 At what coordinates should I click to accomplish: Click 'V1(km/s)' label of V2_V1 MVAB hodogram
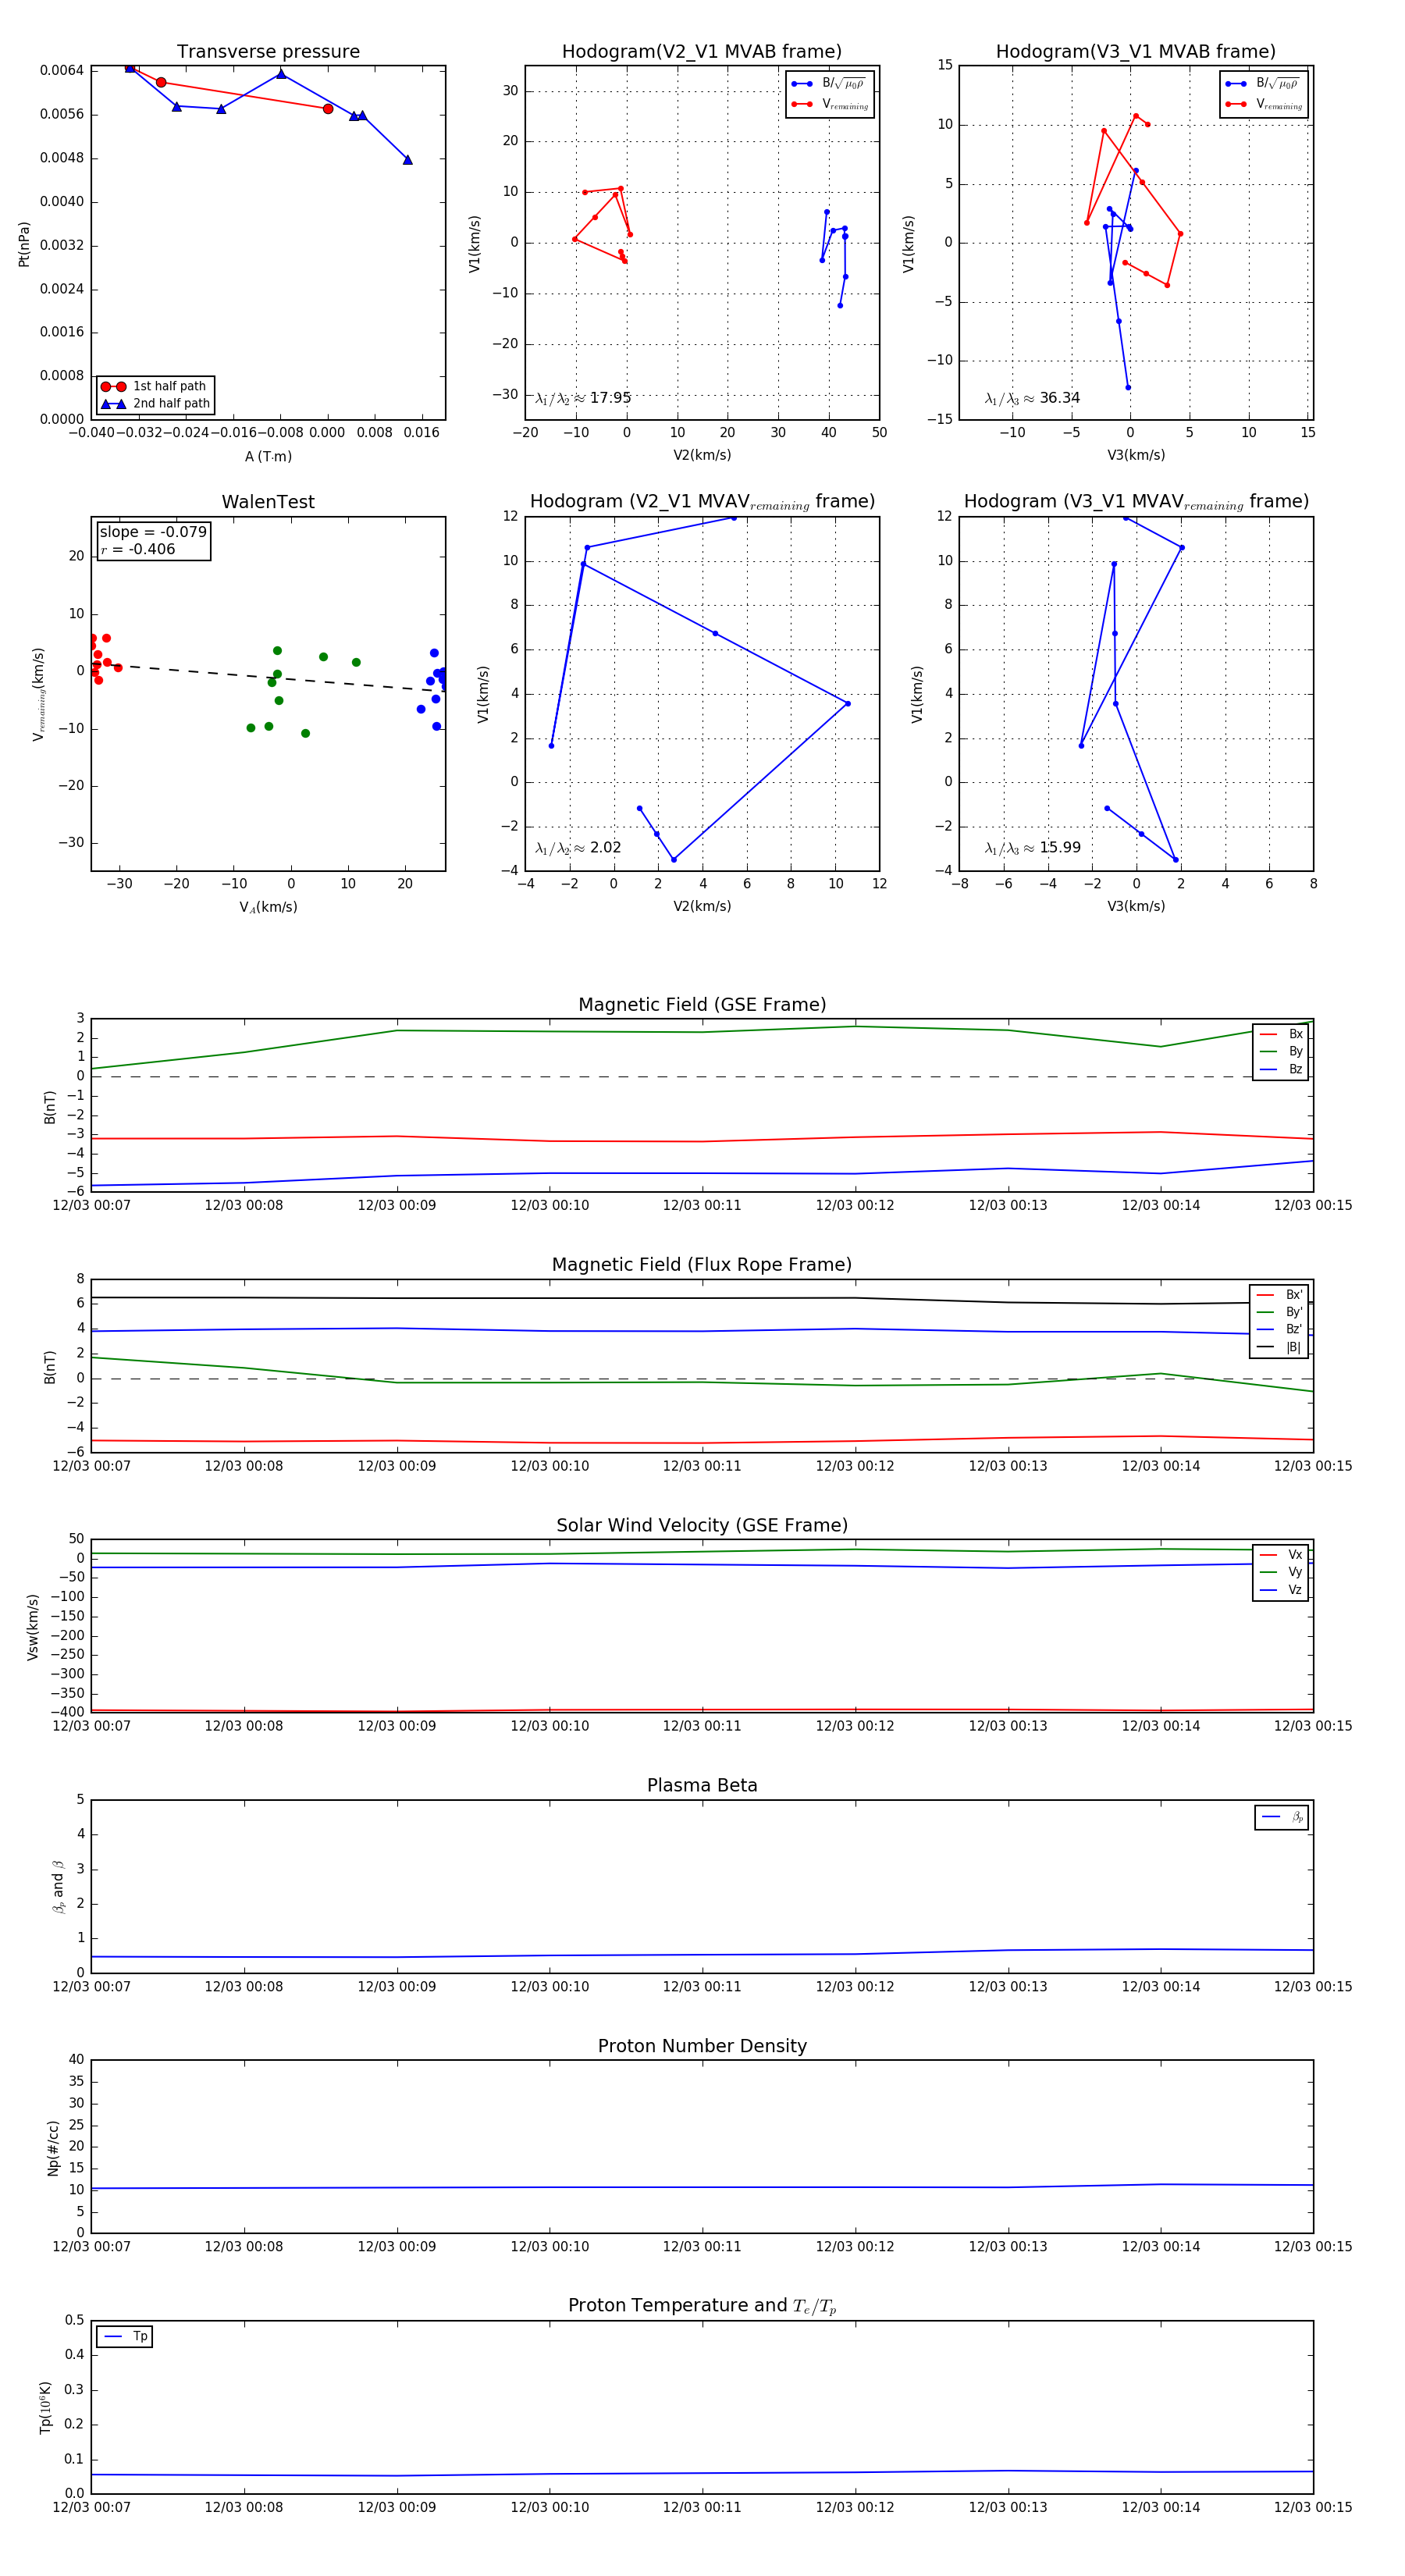(x=474, y=243)
